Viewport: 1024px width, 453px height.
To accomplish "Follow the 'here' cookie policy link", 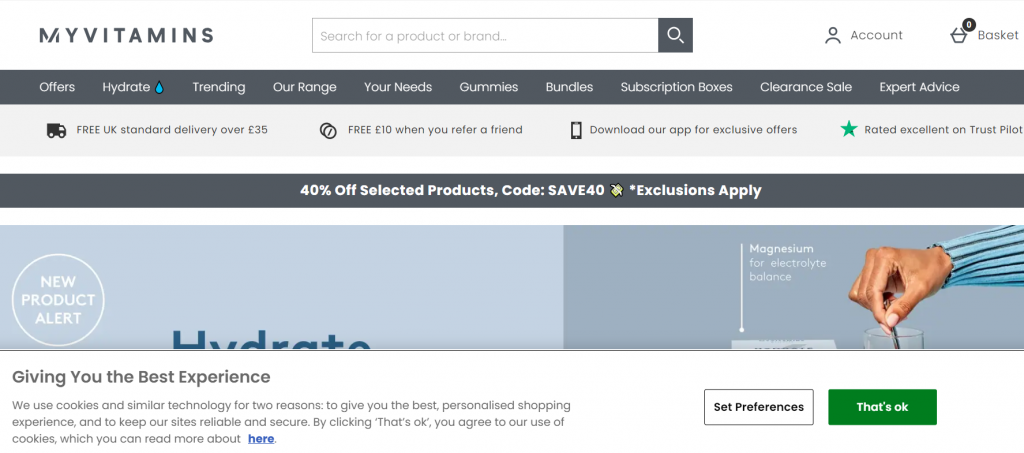I will click(x=261, y=439).
